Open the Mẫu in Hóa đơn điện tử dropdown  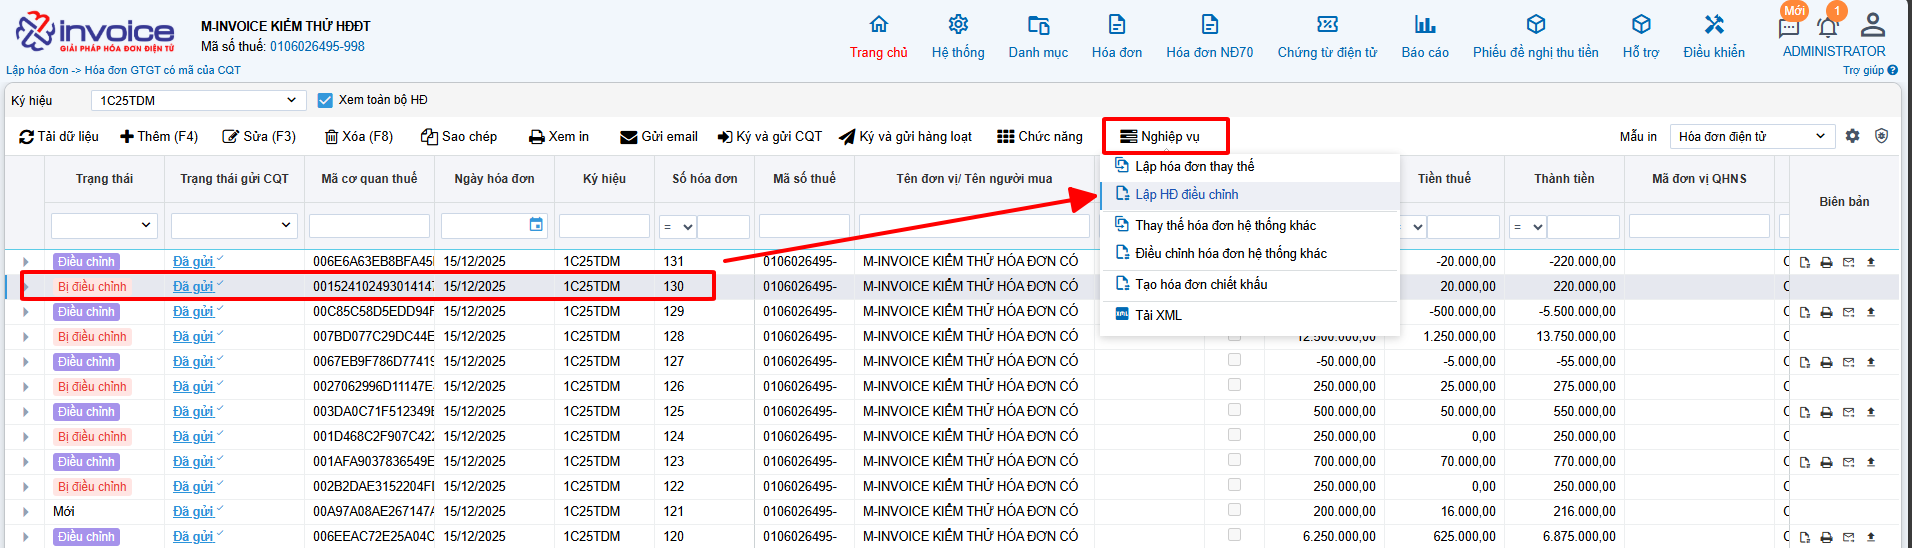click(1752, 136)
